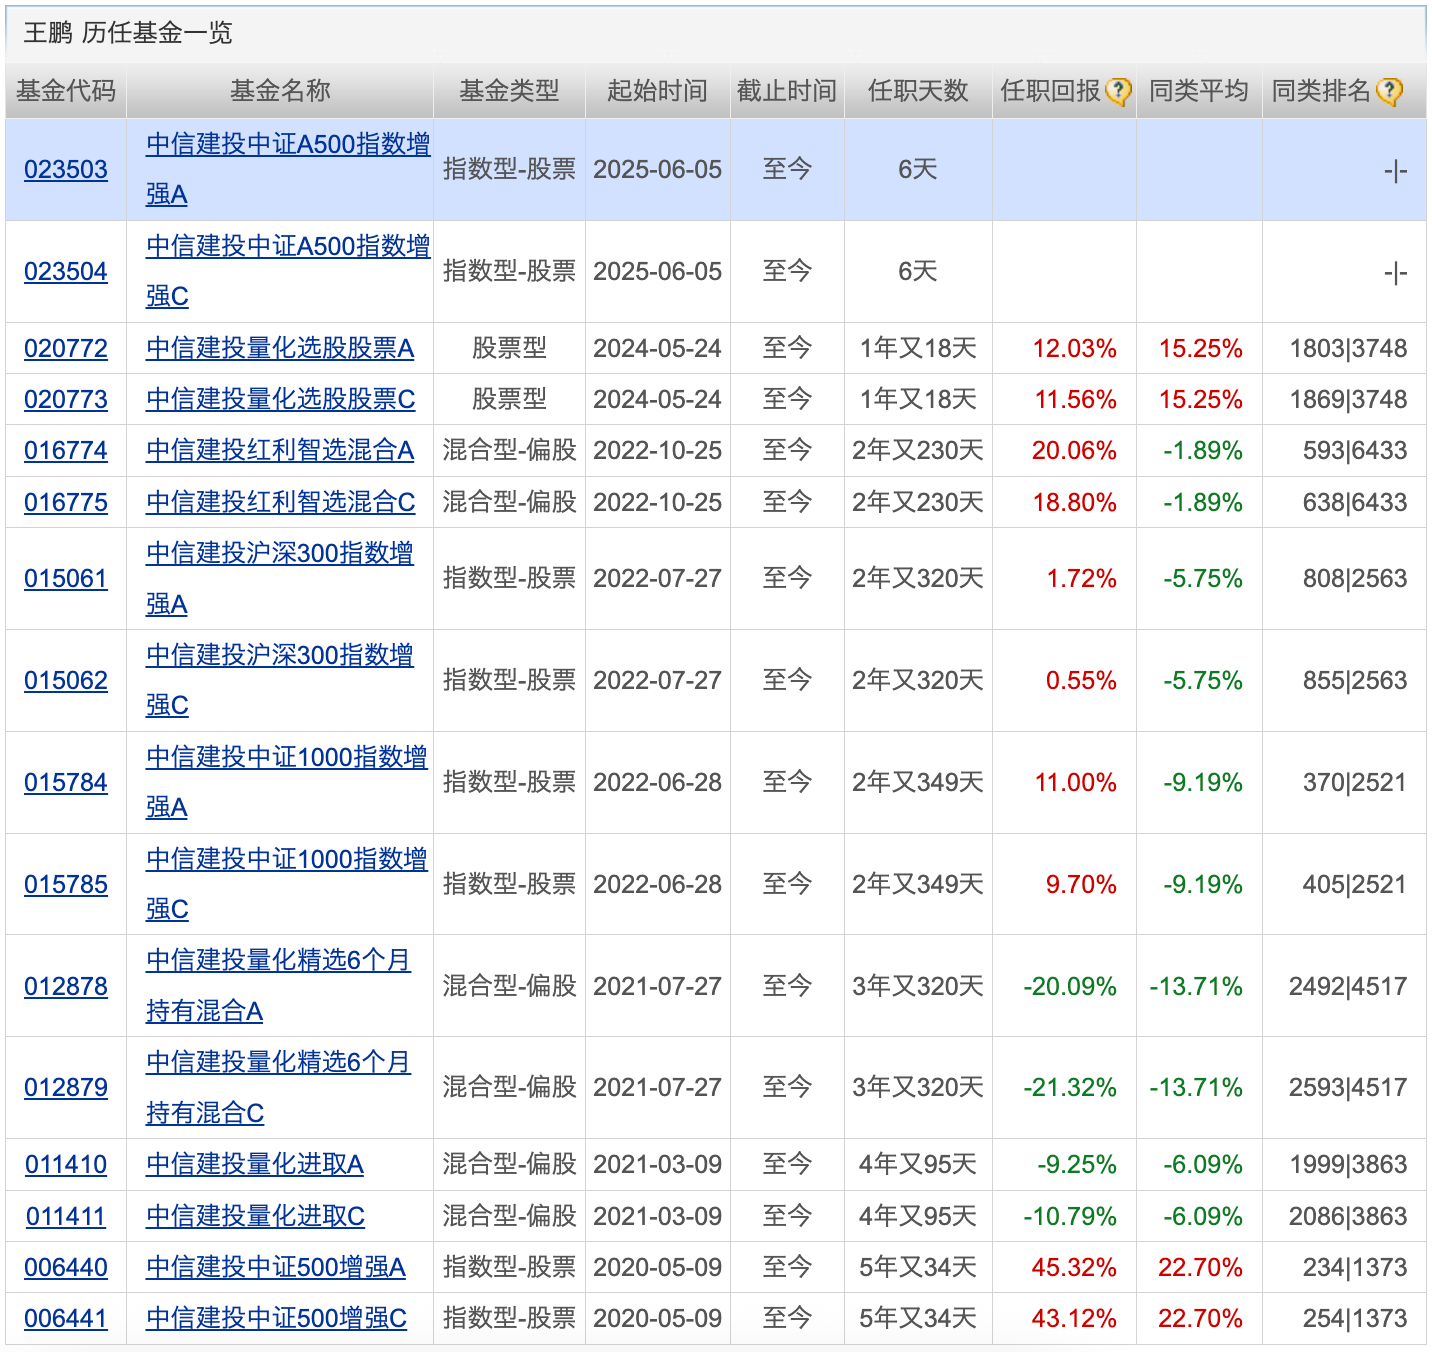The height and width of the screenshot is (1352, 1432).
Task: Open 中信建投中证500增强A fund link
Action: coord(276,1267)
